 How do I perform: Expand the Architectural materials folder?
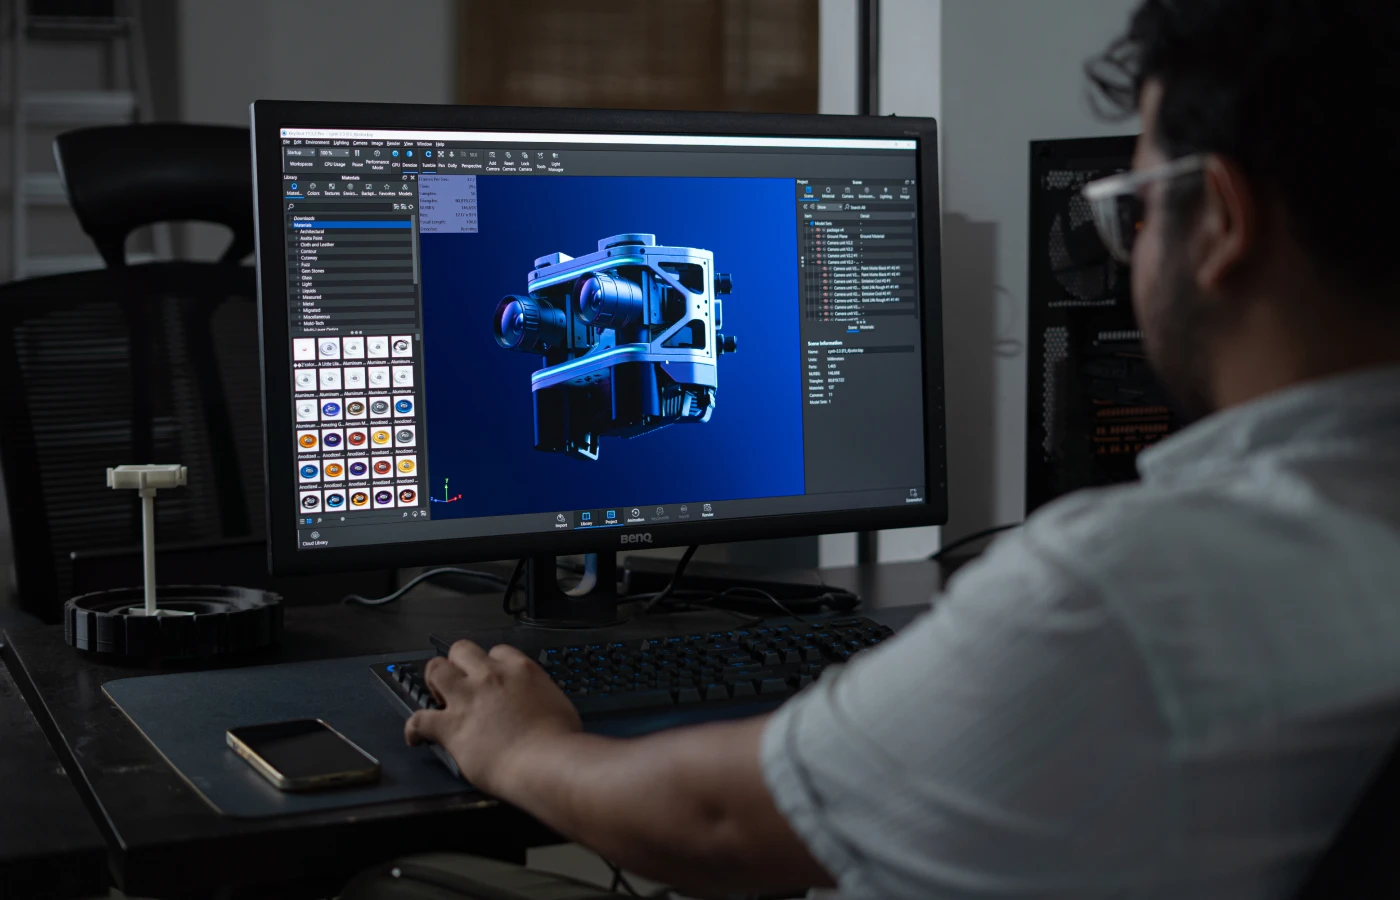pyautogui.click(x=296, y=232)
